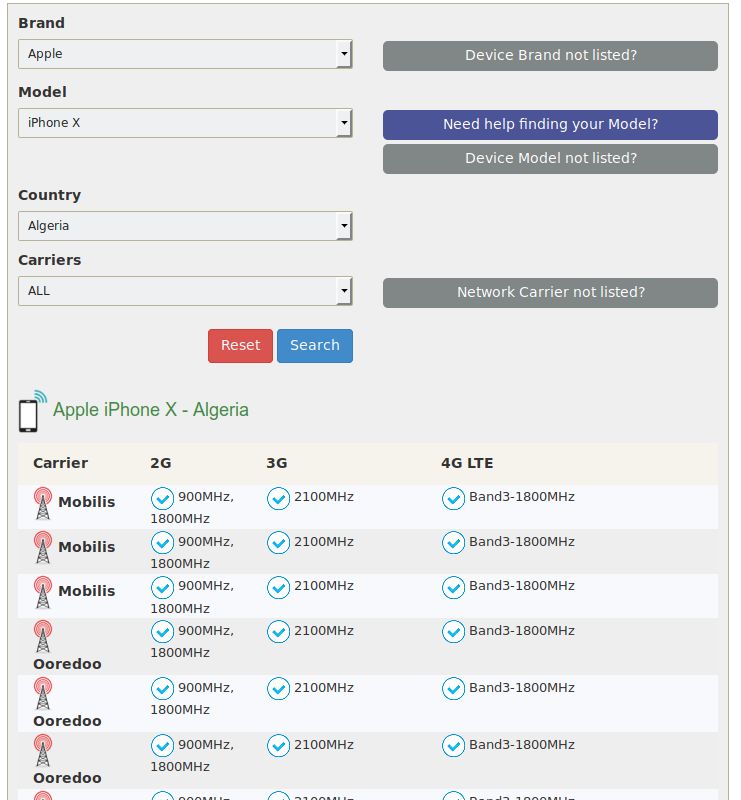Viewport: 741px width, 800px height.
Task: Click the 4G LTE Band3-1800MHz checkmark for Mobilis
Action: click(x=453, y=498)
